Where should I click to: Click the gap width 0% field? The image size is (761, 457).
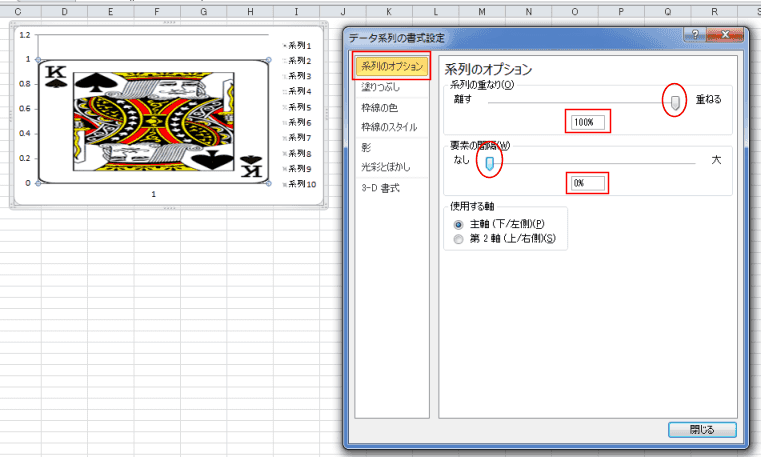point(588,183)
